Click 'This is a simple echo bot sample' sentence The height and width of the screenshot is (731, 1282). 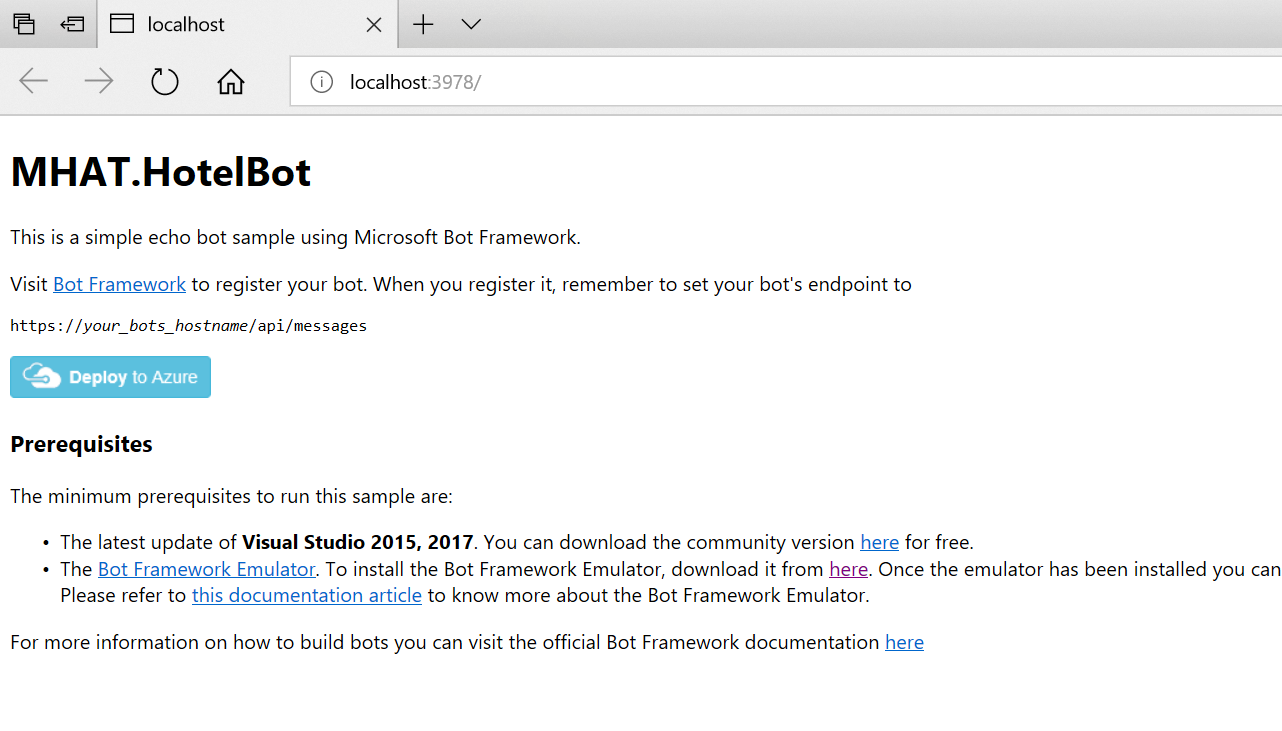(x=295, y=237)
